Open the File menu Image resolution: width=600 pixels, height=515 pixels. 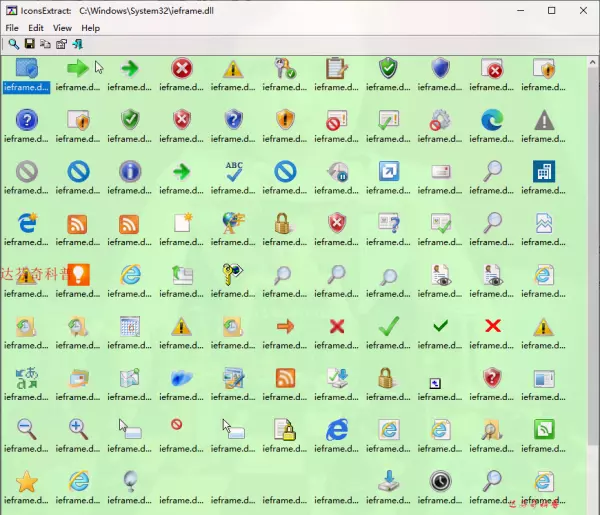click(12, 28)
